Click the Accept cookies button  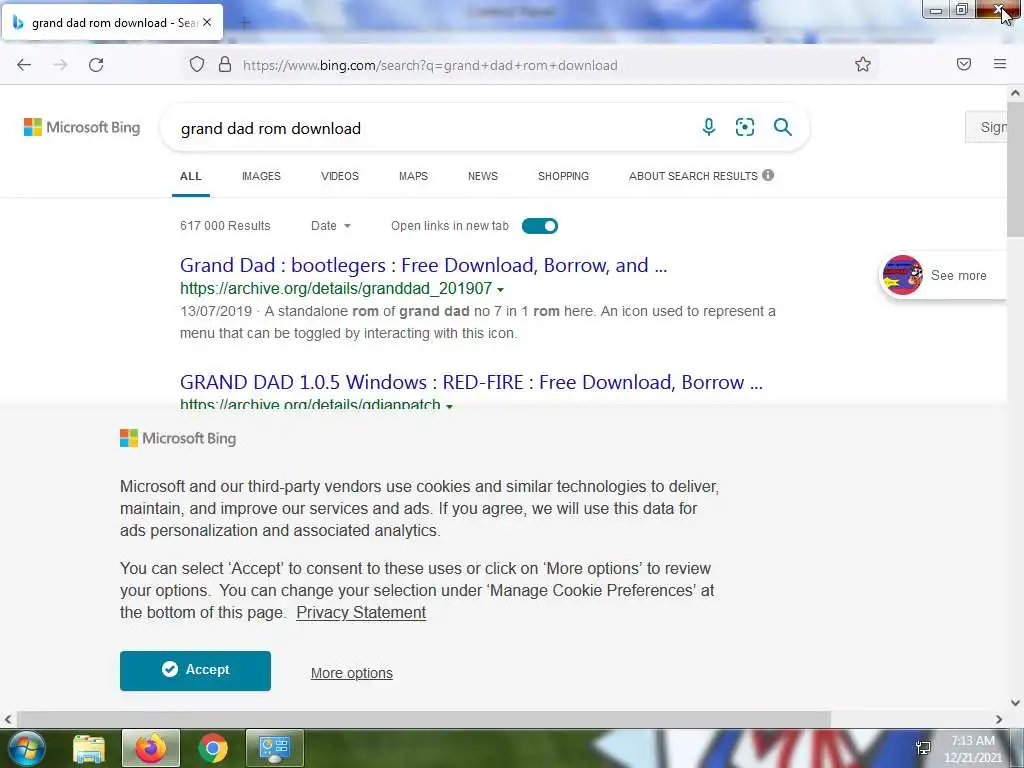(x=195, y=670)
